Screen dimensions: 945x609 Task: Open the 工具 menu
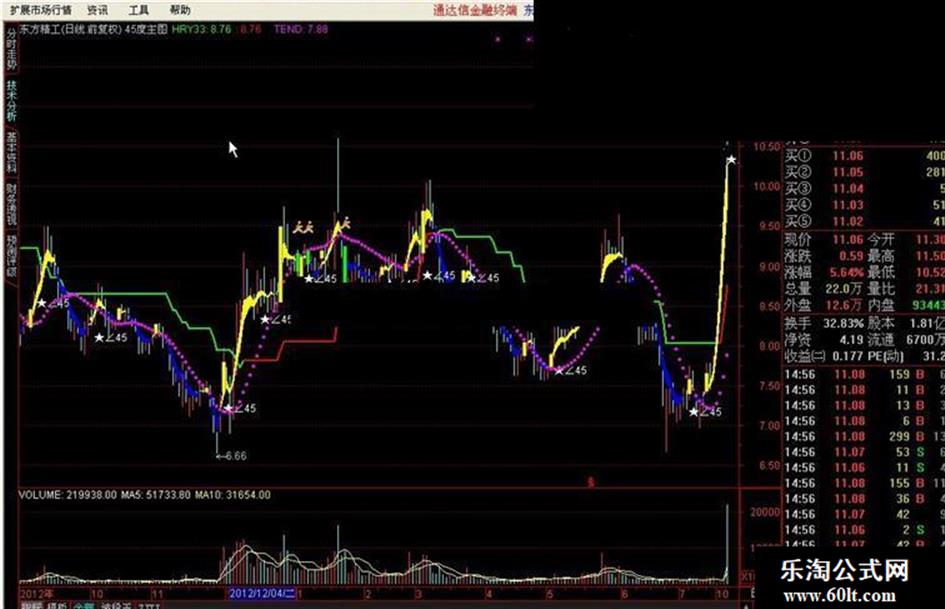coord(139,10)
